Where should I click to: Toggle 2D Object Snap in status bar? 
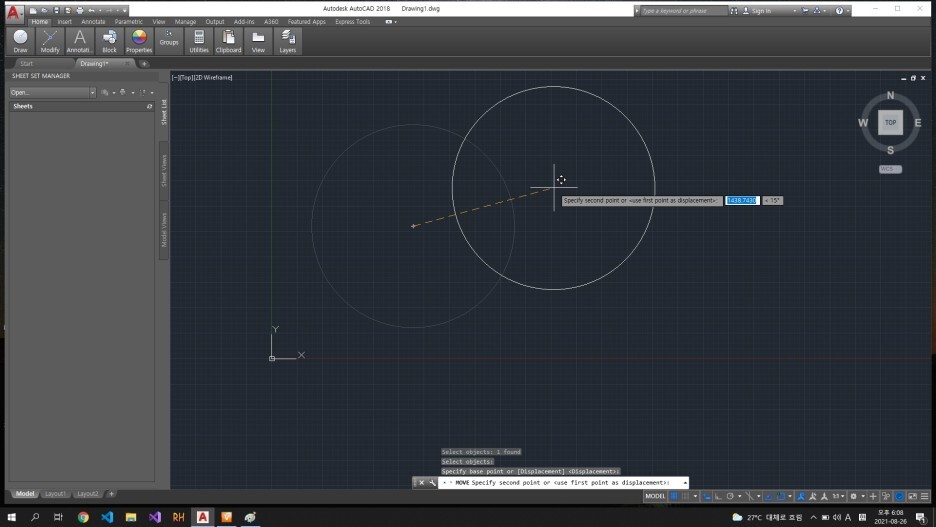coord(781,496)
